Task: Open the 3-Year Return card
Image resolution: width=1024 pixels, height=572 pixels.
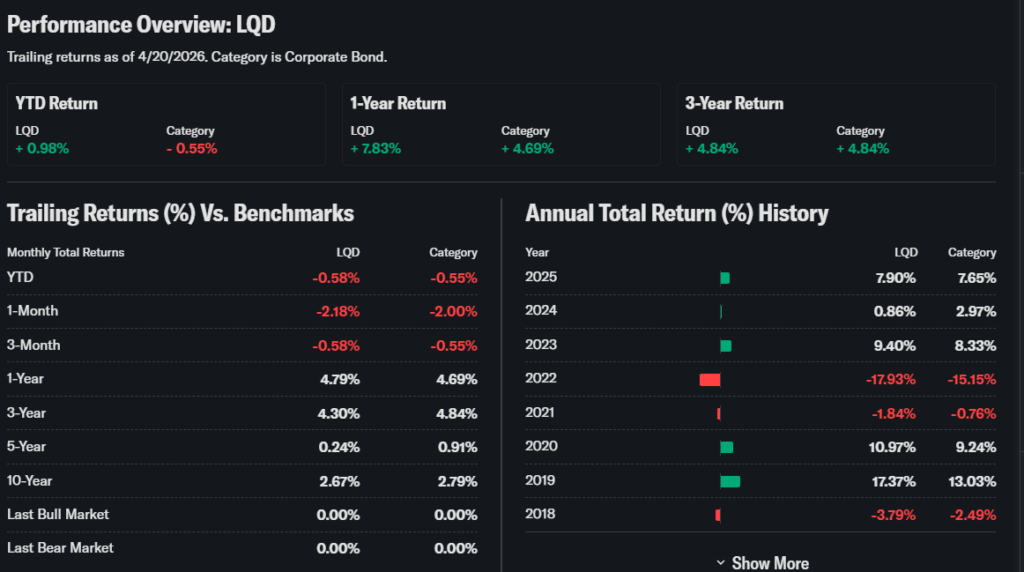Action: [835, 124]
